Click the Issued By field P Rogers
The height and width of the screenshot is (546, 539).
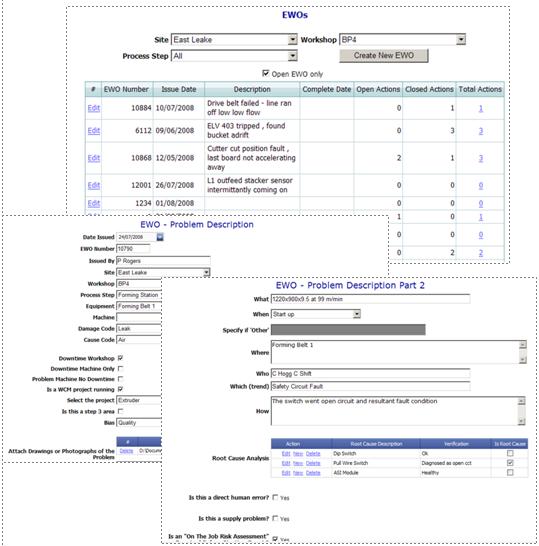tap(163, 261)
